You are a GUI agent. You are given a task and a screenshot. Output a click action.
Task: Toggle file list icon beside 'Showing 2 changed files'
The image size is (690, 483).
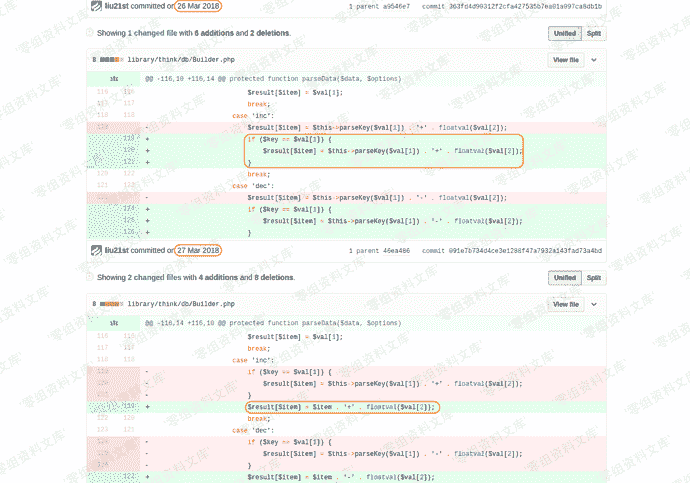point(90,277)
